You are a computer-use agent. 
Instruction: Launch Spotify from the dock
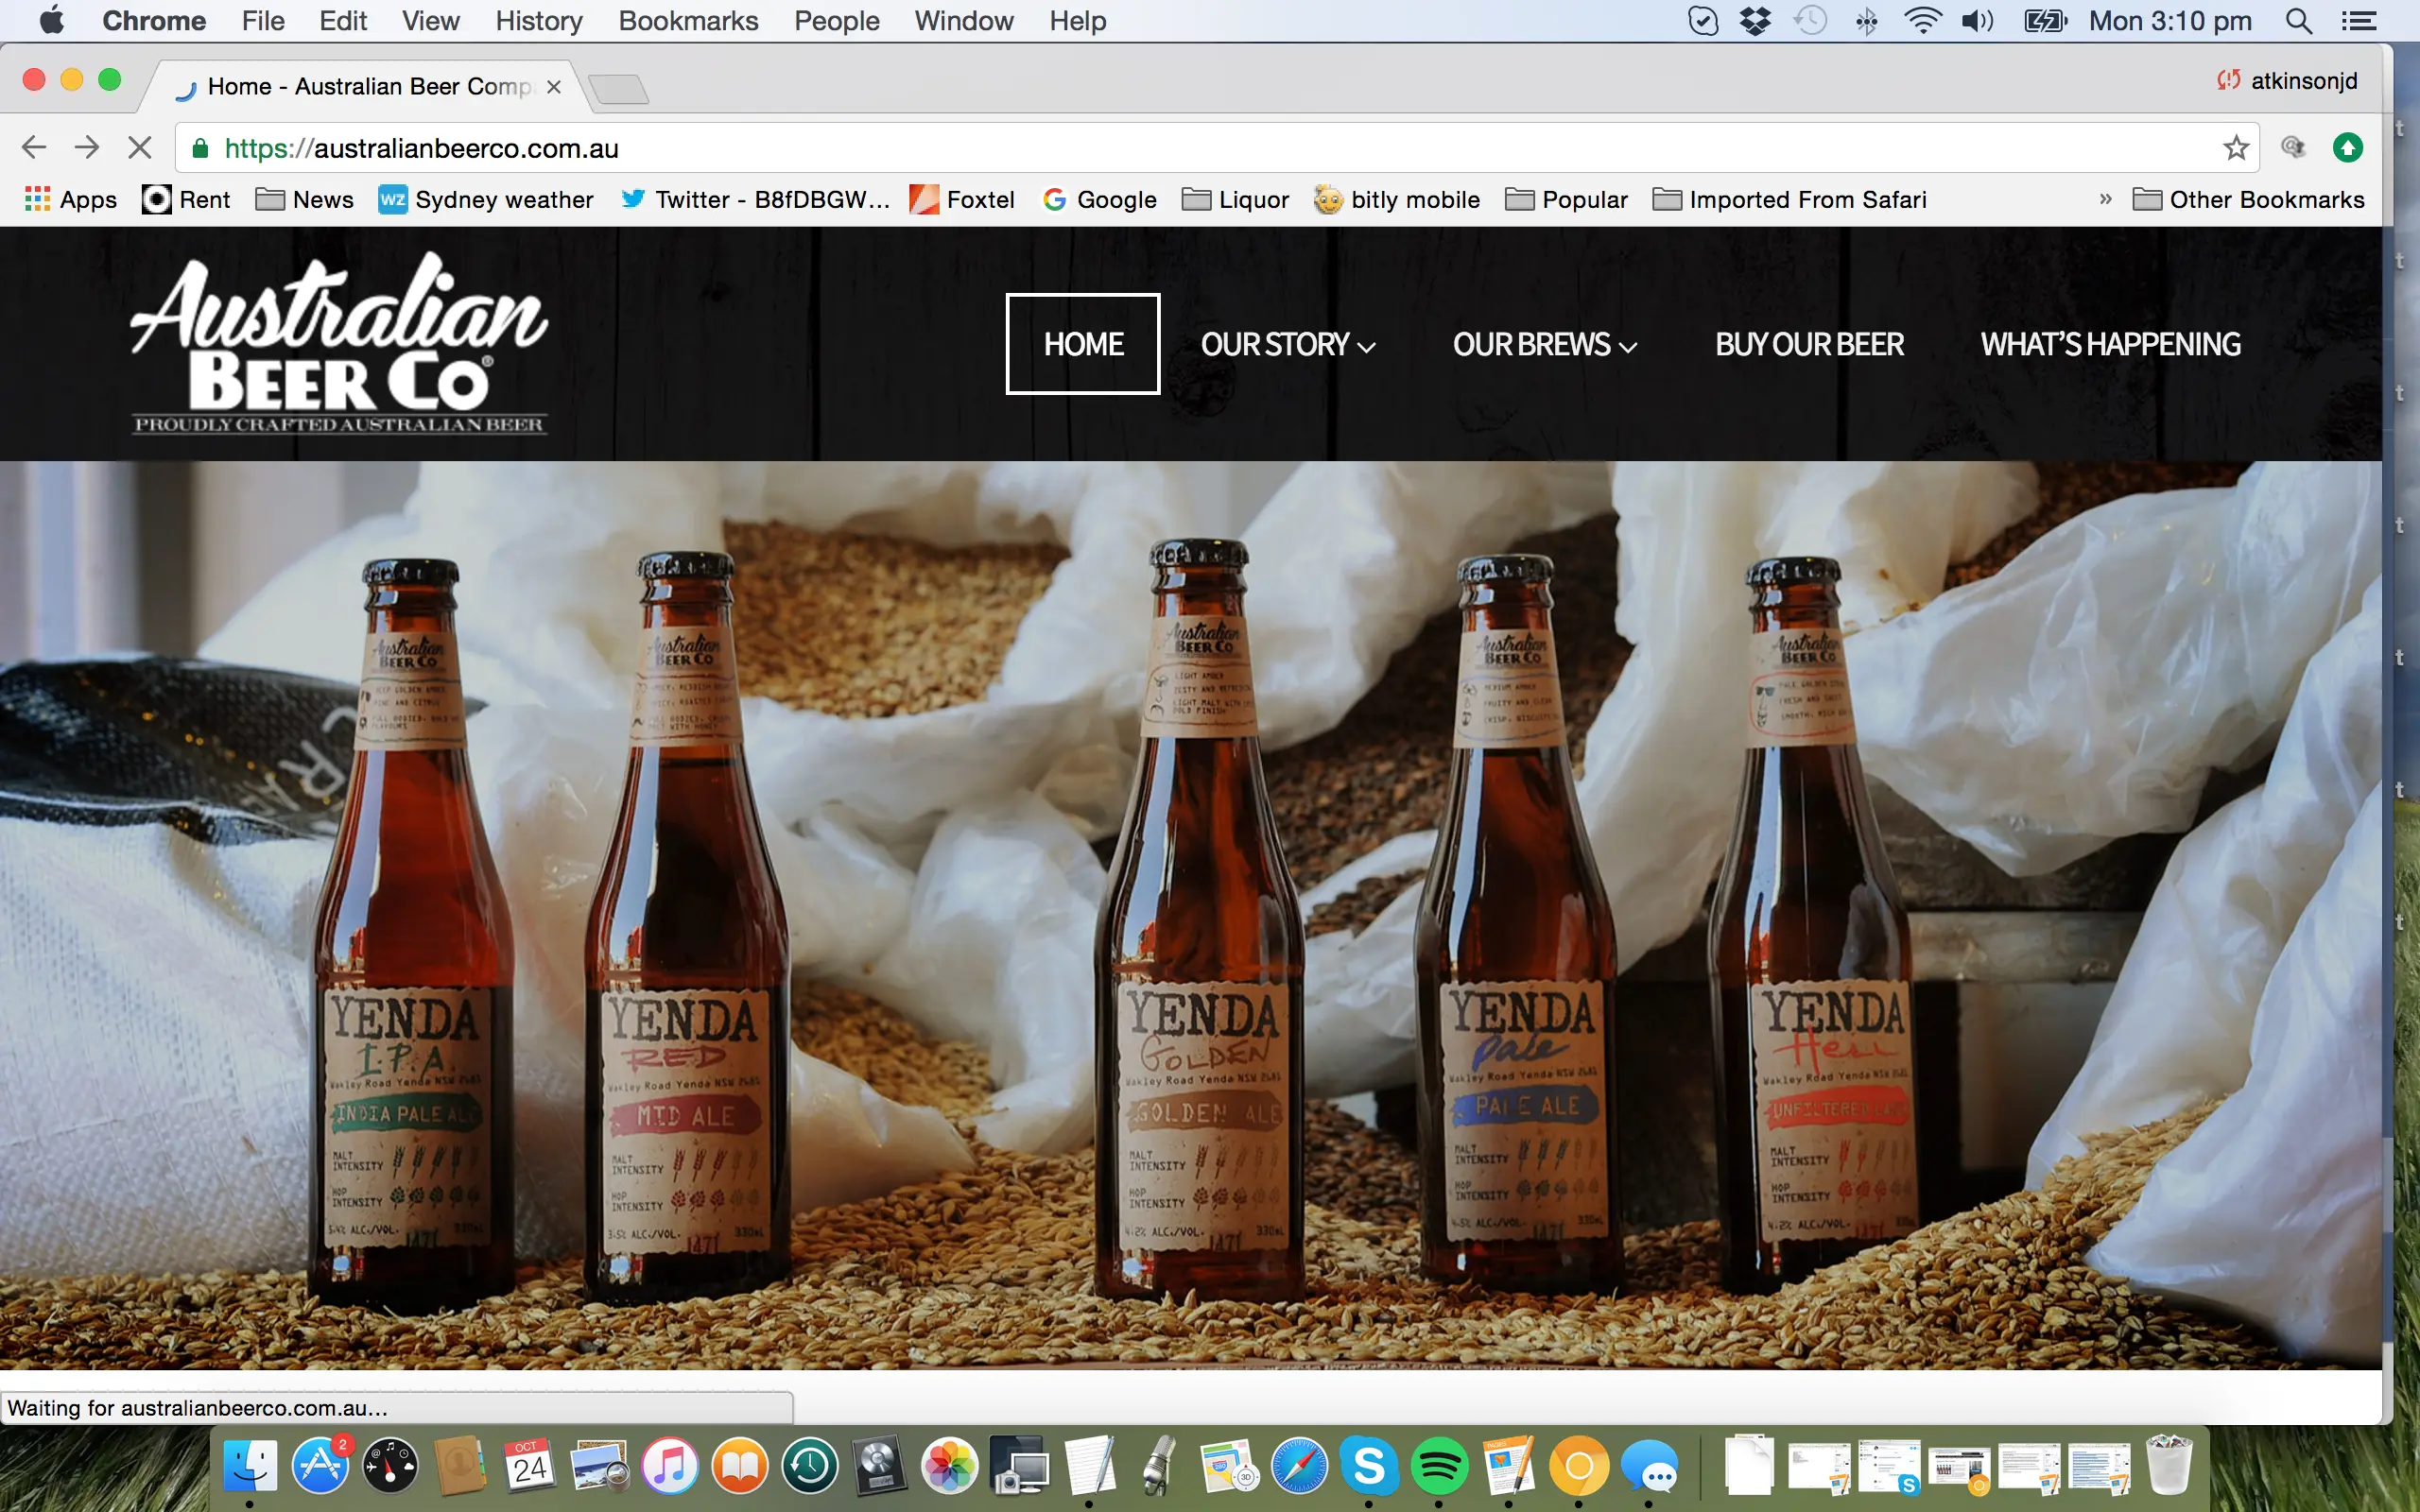1440,1466
